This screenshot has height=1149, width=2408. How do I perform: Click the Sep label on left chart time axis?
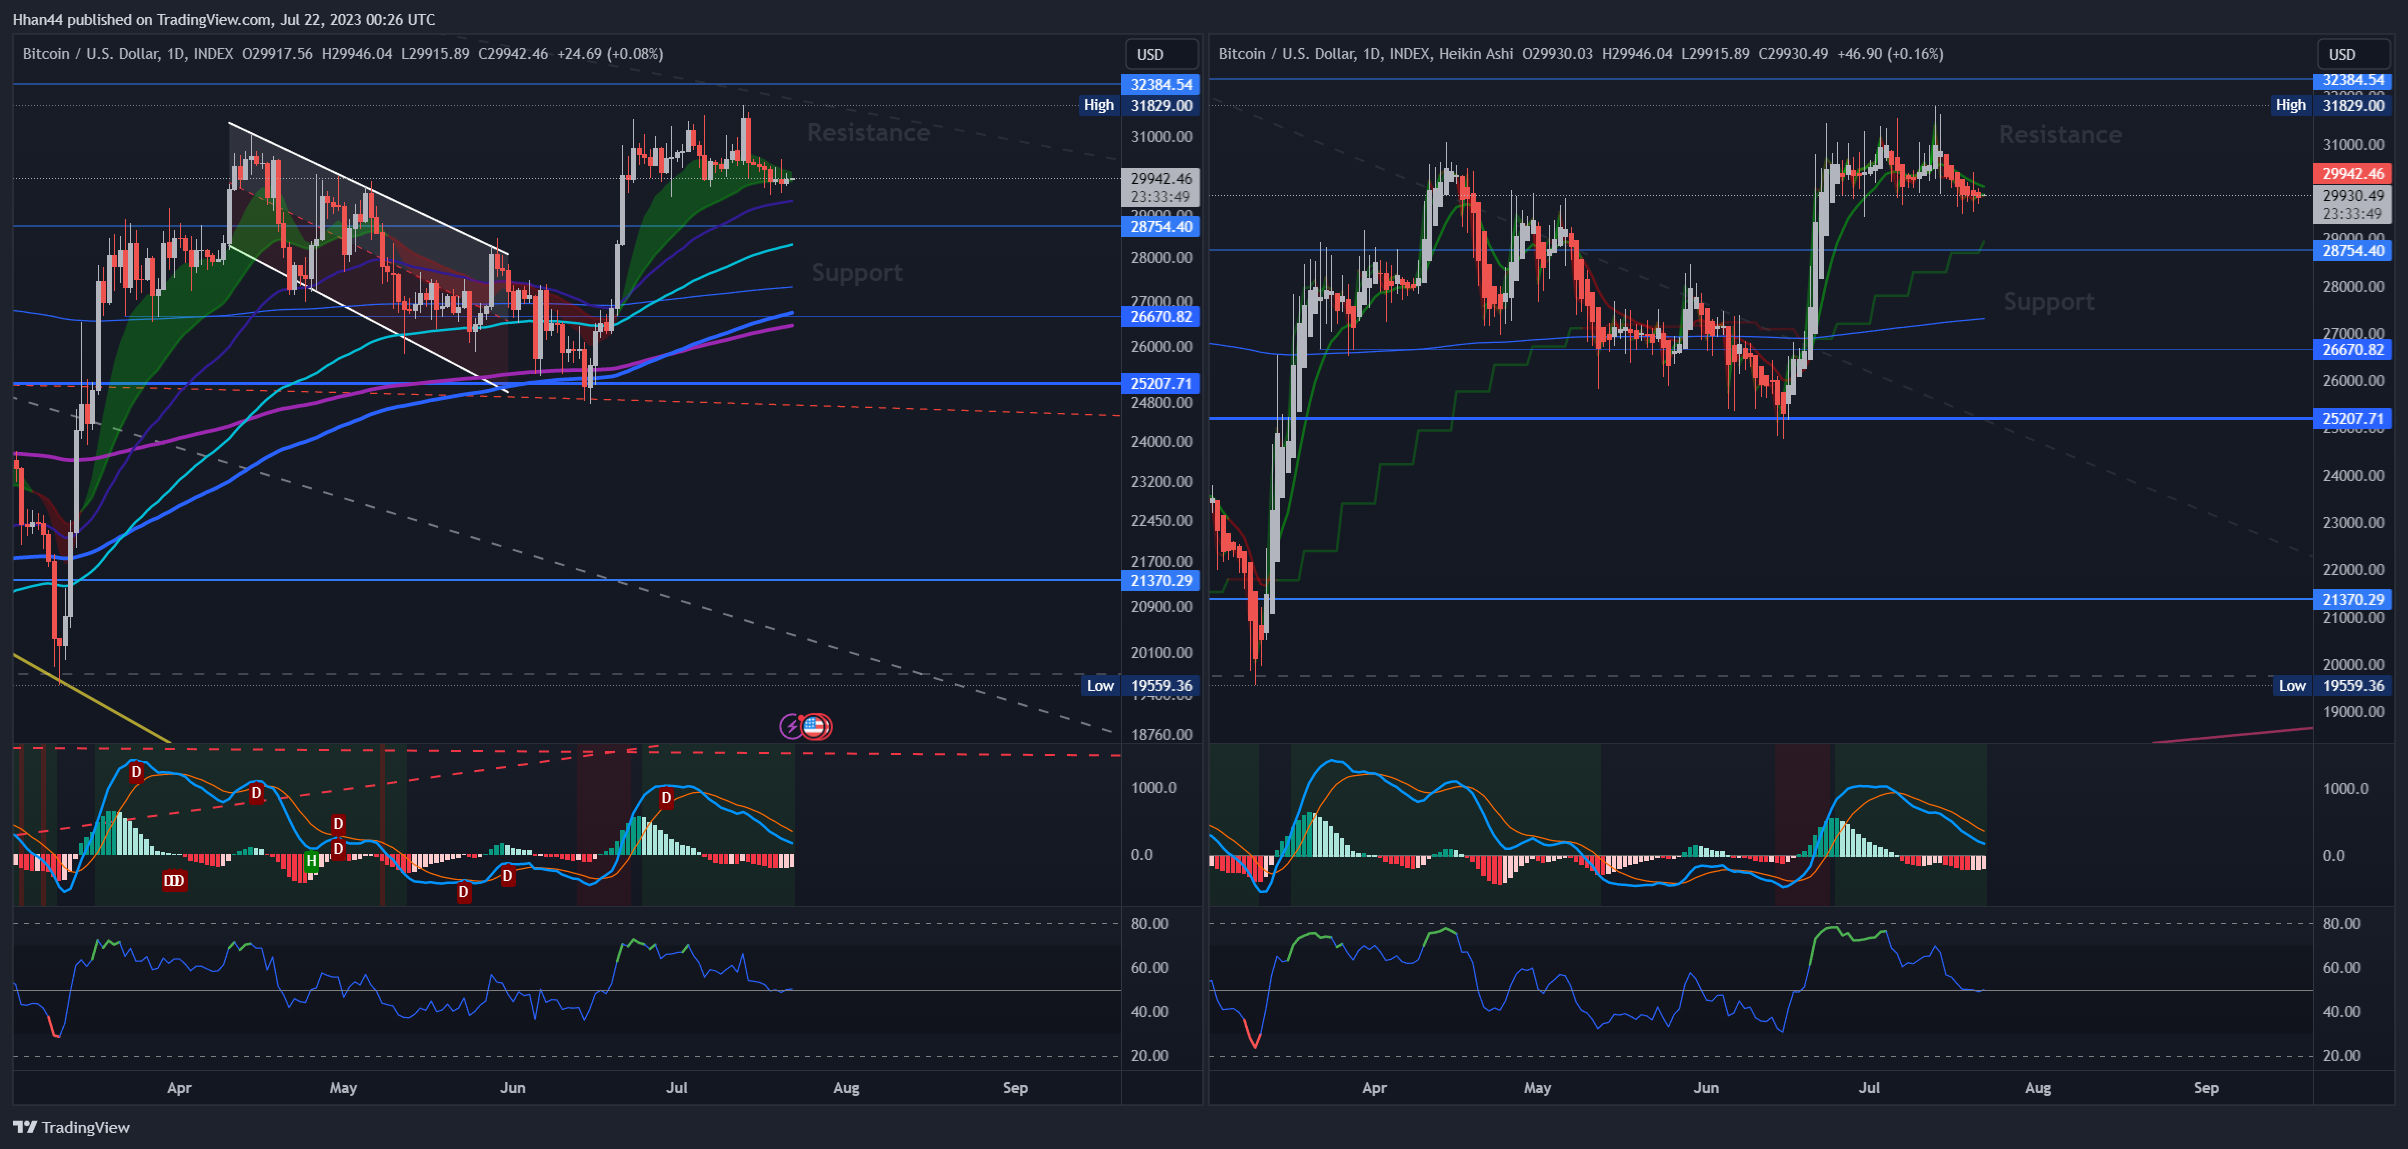coord(1015,1088)
